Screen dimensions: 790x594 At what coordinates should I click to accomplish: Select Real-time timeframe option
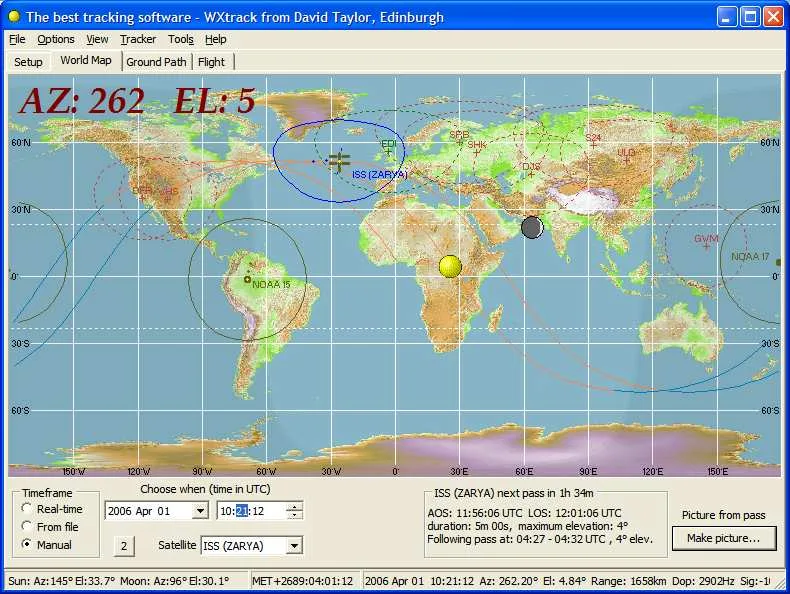coord(52,509)
